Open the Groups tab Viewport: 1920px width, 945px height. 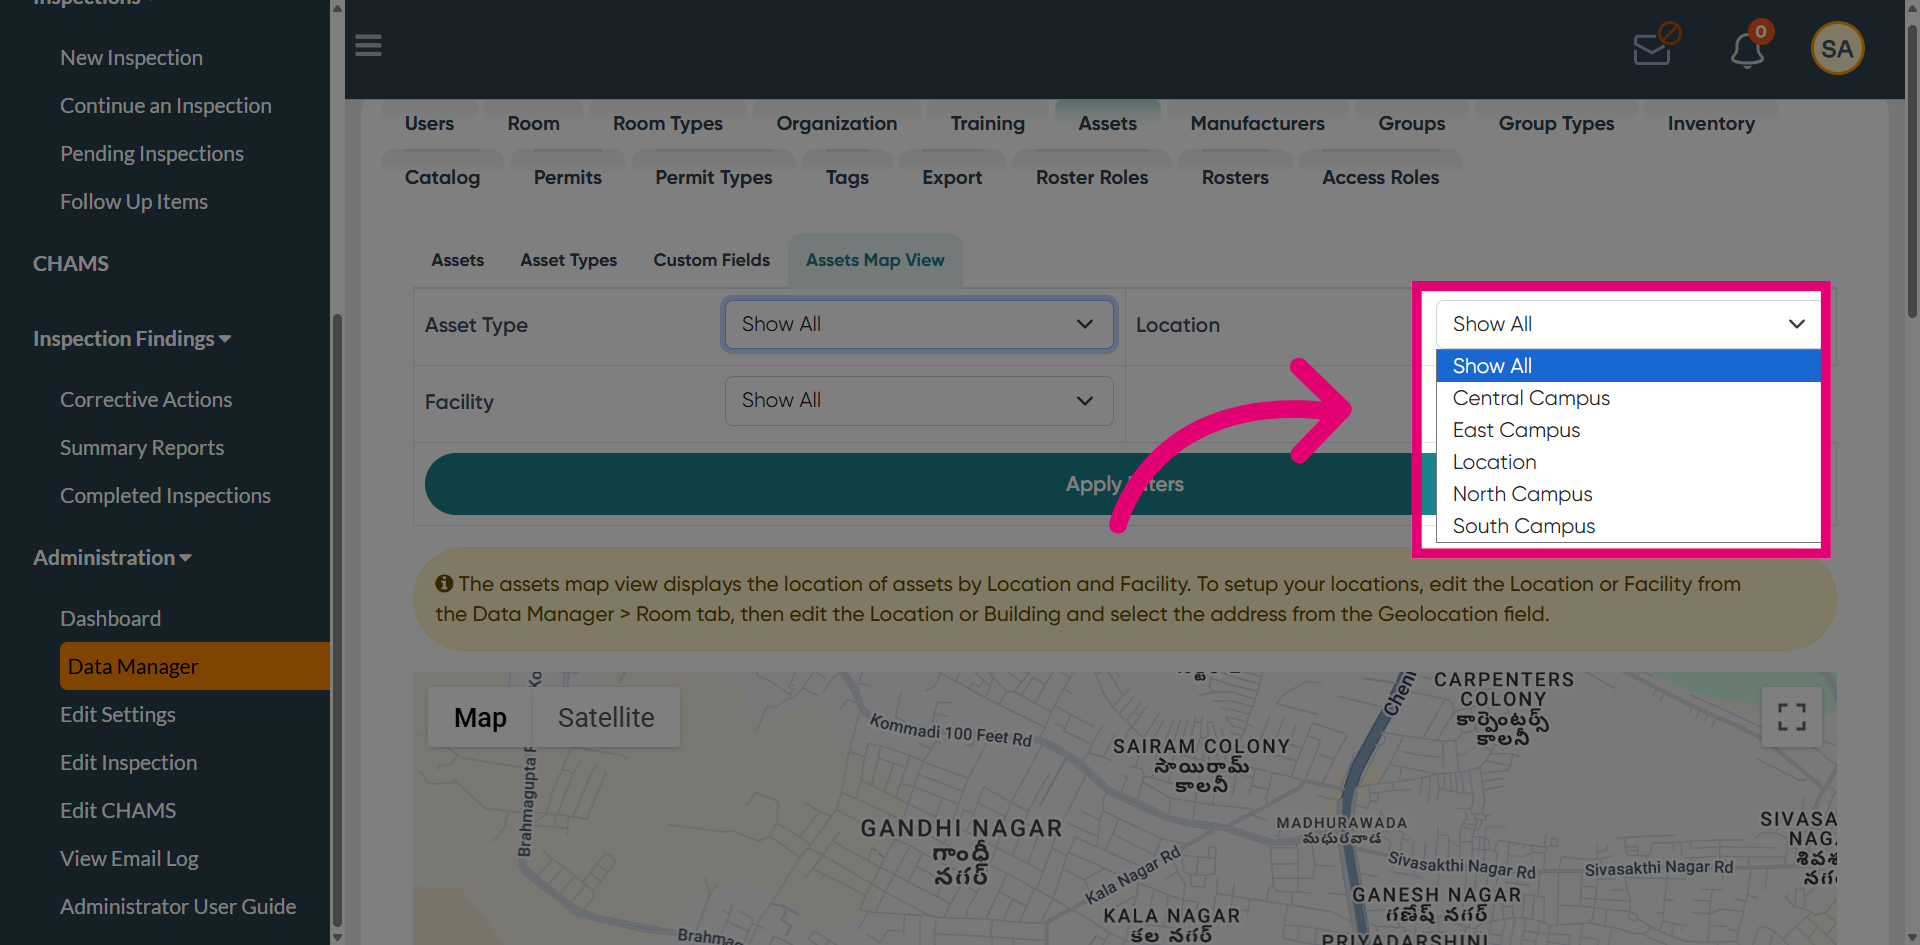click(x=1411, y=124)
